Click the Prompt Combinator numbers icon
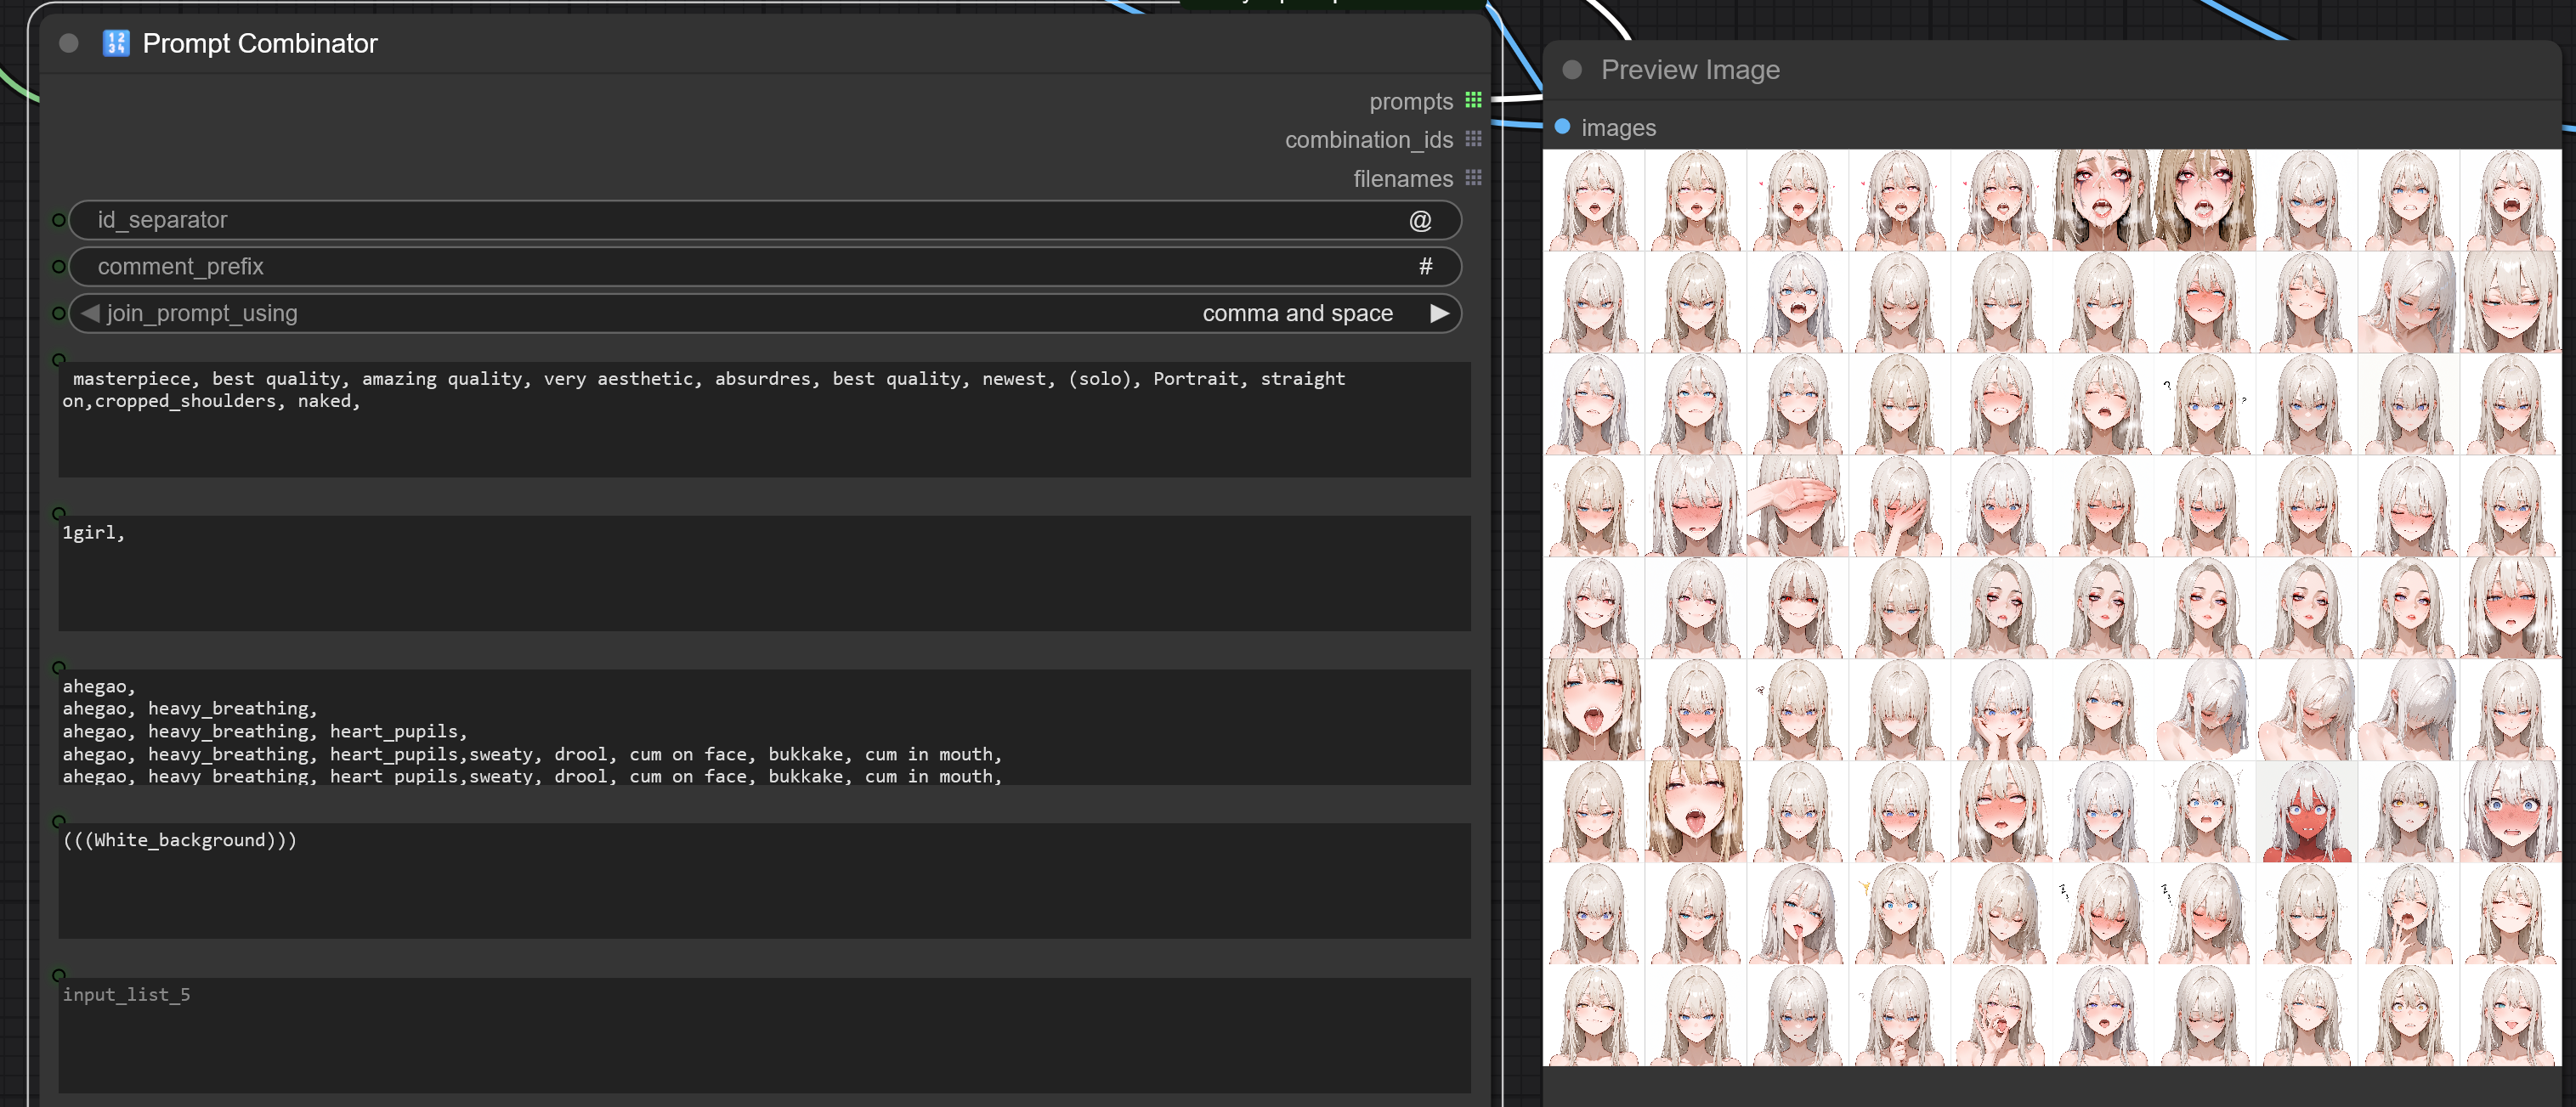2576x1107 pixels. [x=116, y=43]
